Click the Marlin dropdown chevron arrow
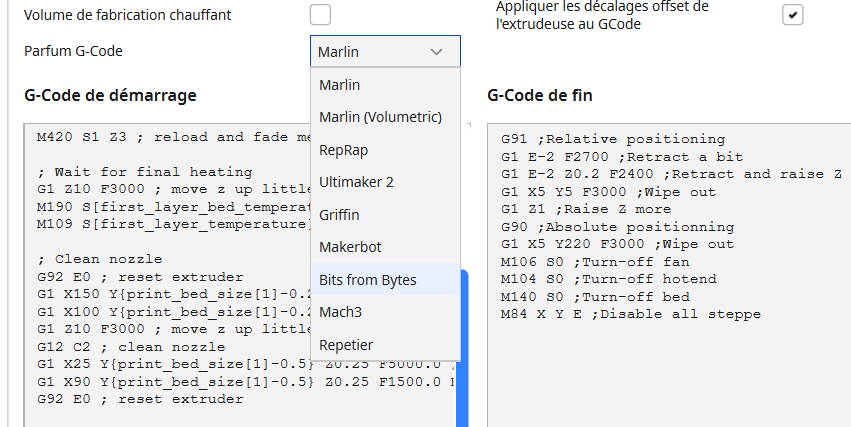 (436, 51)
